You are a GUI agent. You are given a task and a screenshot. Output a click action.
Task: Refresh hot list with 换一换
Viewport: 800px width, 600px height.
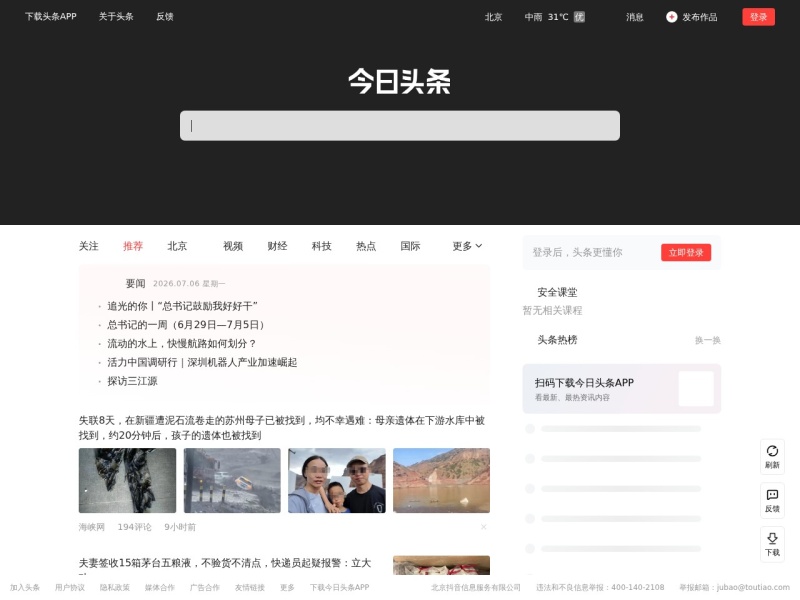[708, 340]
